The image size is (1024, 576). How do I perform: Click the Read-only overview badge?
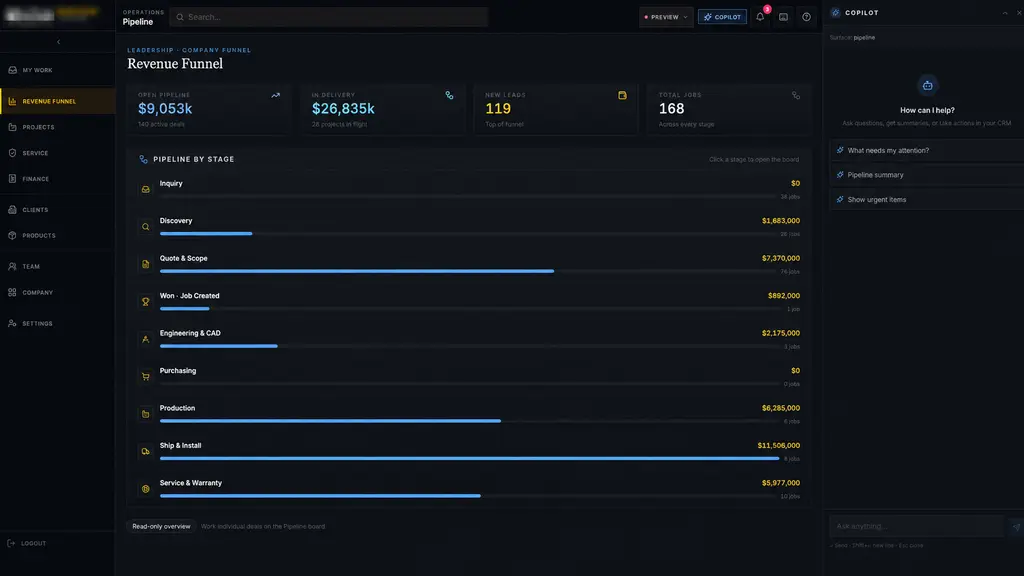point(161,526)
